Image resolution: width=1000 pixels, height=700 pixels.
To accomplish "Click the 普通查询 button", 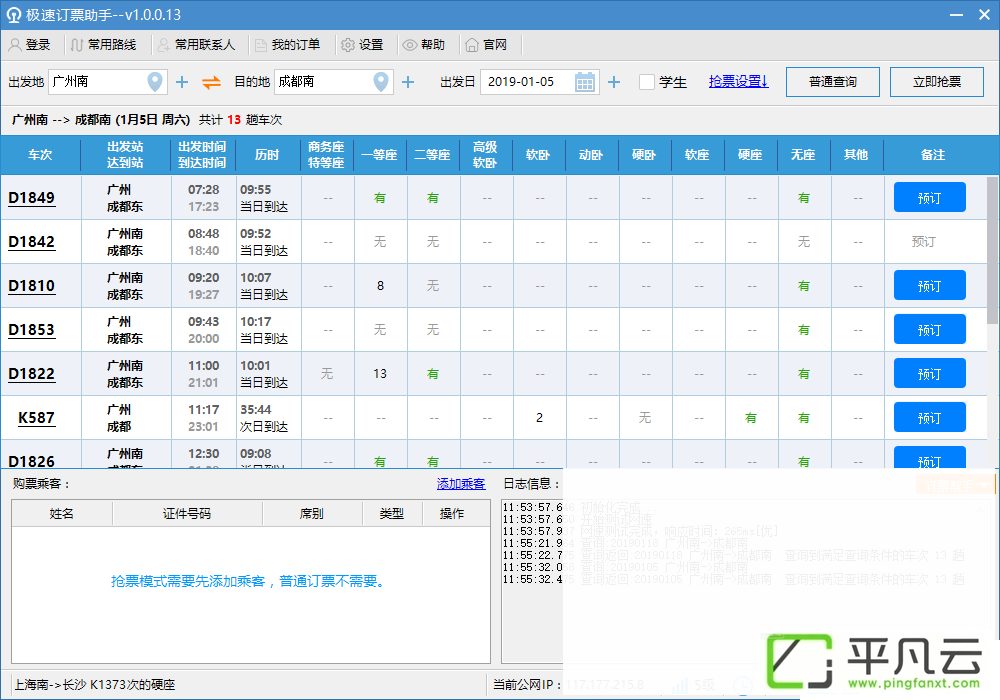I will 833,82.
